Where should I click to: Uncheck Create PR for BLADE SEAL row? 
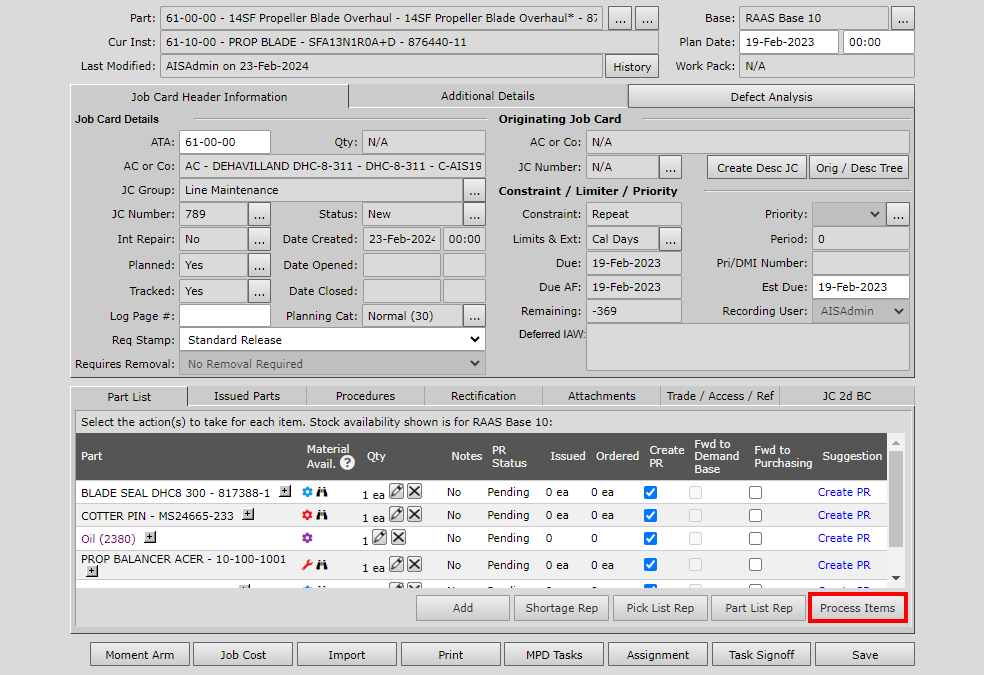click(x=651, y=492)
